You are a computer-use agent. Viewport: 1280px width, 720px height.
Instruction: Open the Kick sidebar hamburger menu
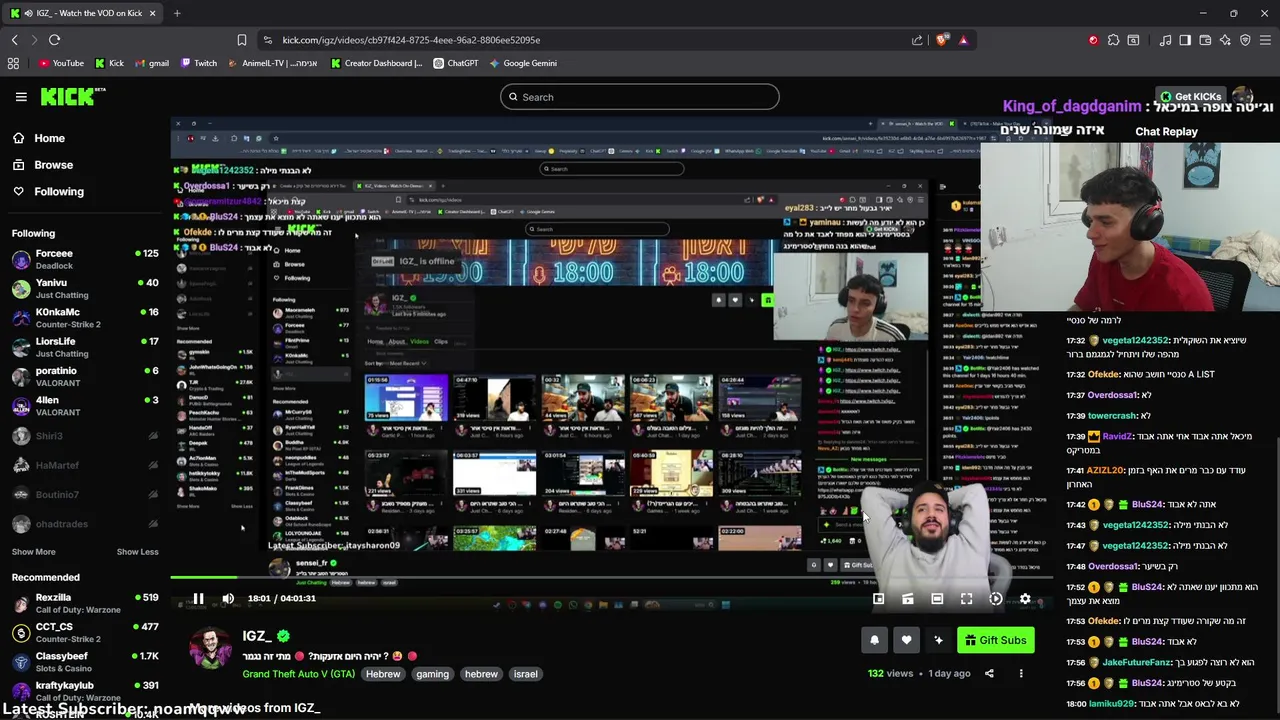[x=21, y=97]
